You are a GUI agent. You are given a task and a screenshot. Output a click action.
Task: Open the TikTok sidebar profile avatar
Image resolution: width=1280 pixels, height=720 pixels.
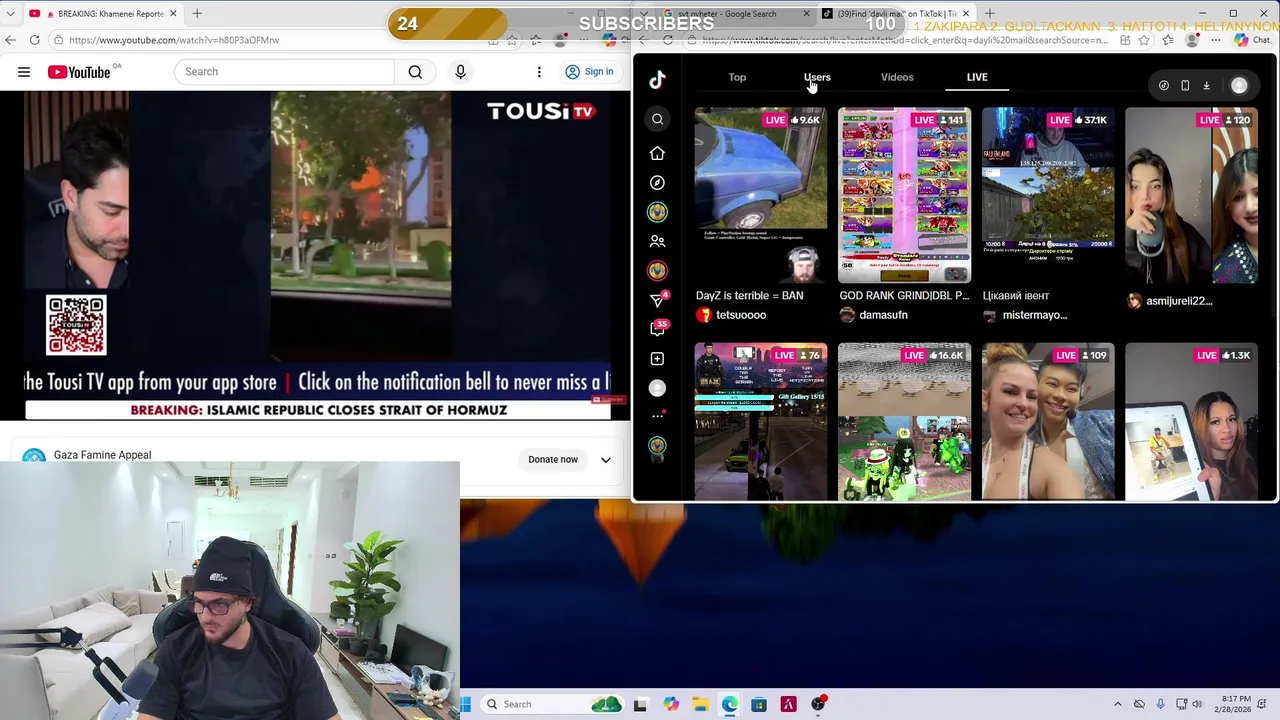click(x=657, y=388)
